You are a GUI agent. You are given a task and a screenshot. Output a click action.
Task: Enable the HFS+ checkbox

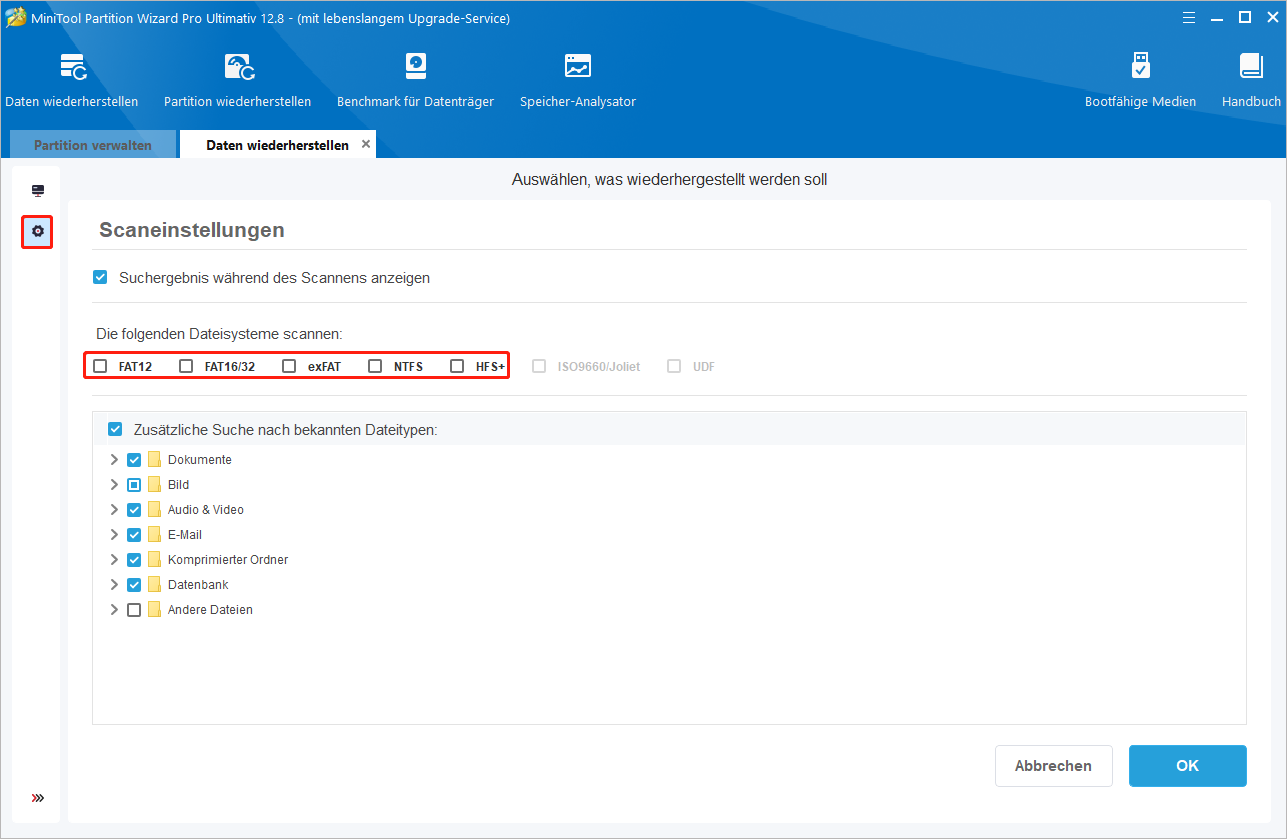[457, 366]
